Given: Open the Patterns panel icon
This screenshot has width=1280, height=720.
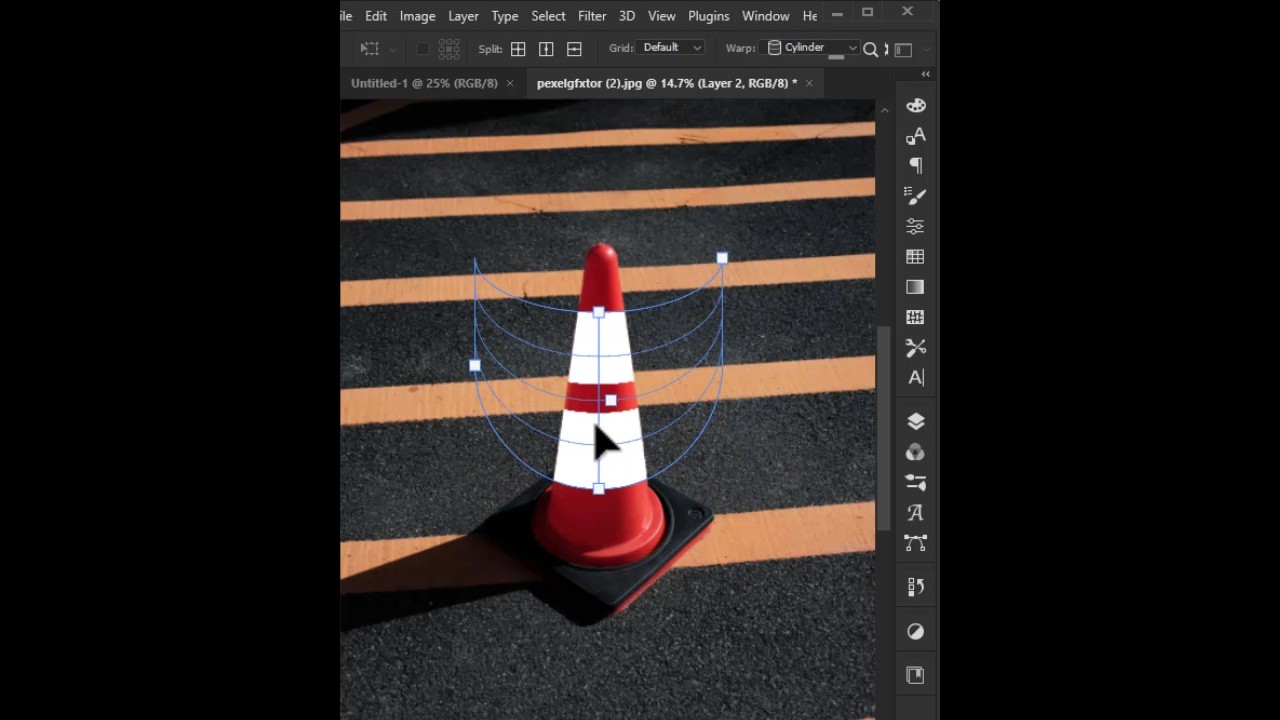Looking at the screenshot, I should (916, 317).
